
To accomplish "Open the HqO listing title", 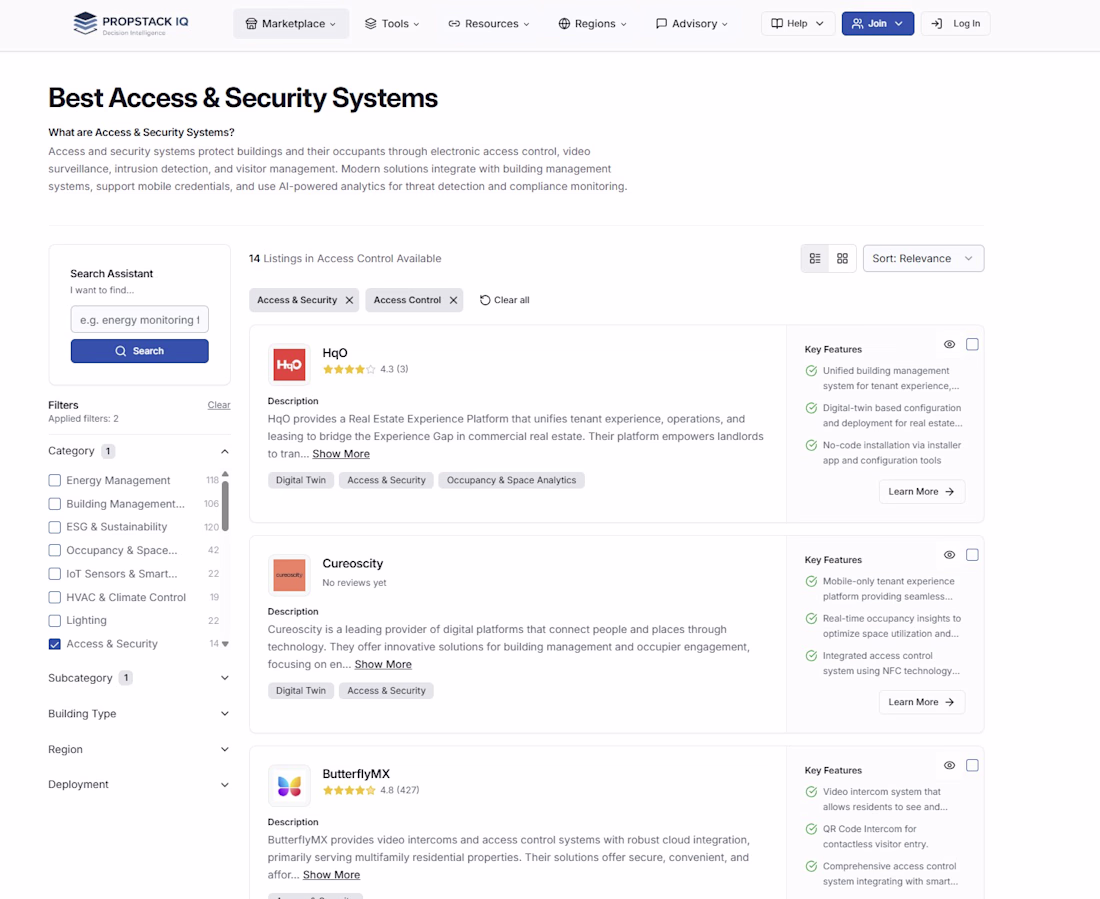I will tap(335, 353).
